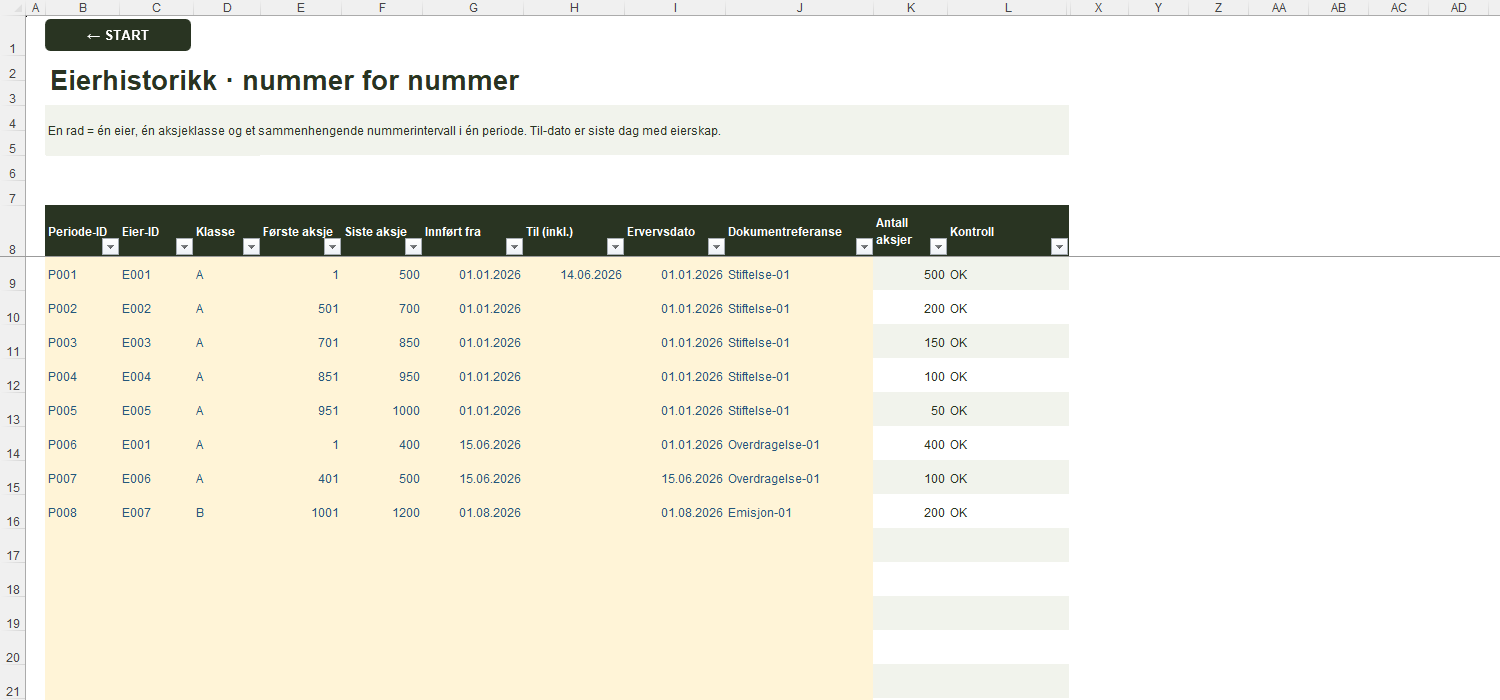Open the Ervervsdato filter dropdown
Viewport: 1500px width, 700px height.
(x=716, y=247)
